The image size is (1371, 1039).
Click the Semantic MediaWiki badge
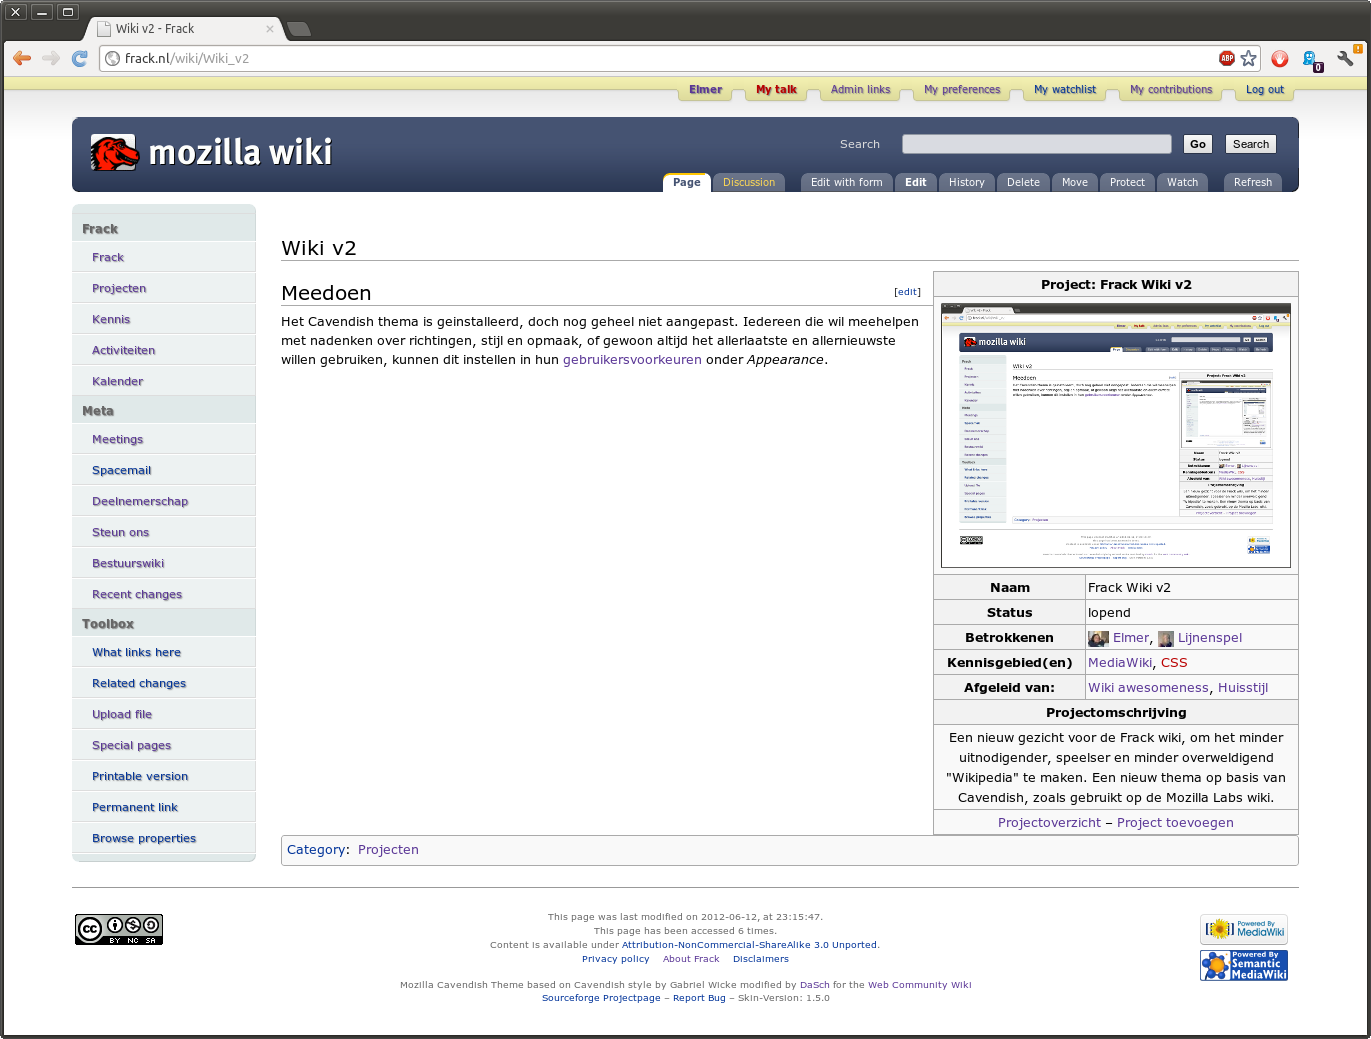(x=1244, y=965)
